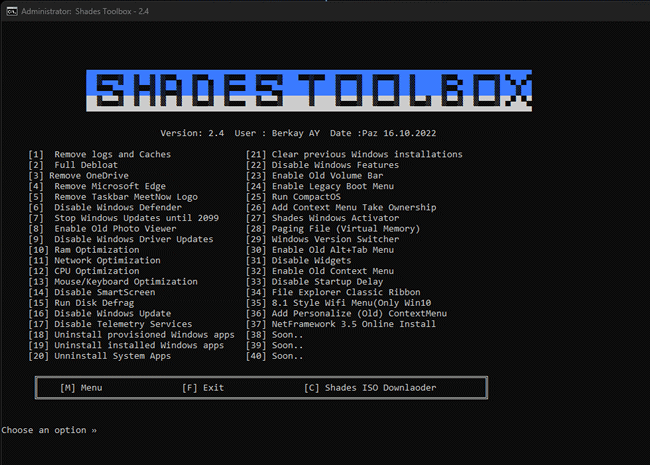This screenshot has width=650, height=465.
Task: Open the [C] Shades ISO Downloader
Action: [x=370, y=387]
